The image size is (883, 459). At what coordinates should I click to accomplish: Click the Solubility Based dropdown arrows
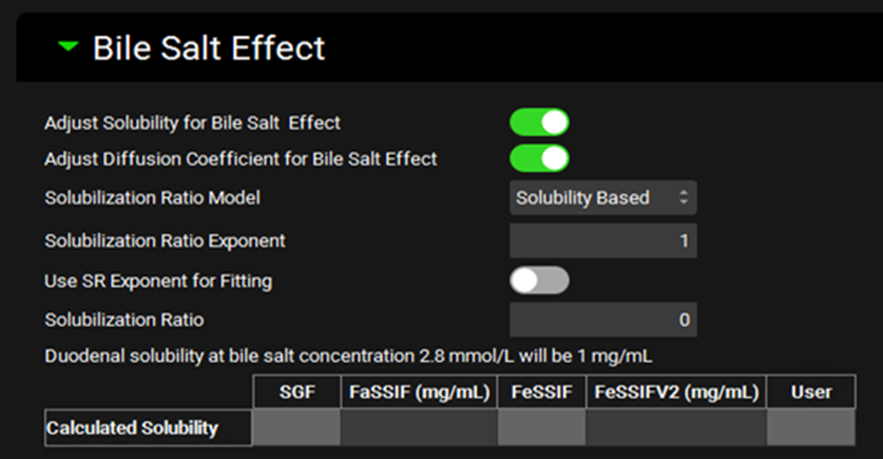coord(683,198)
